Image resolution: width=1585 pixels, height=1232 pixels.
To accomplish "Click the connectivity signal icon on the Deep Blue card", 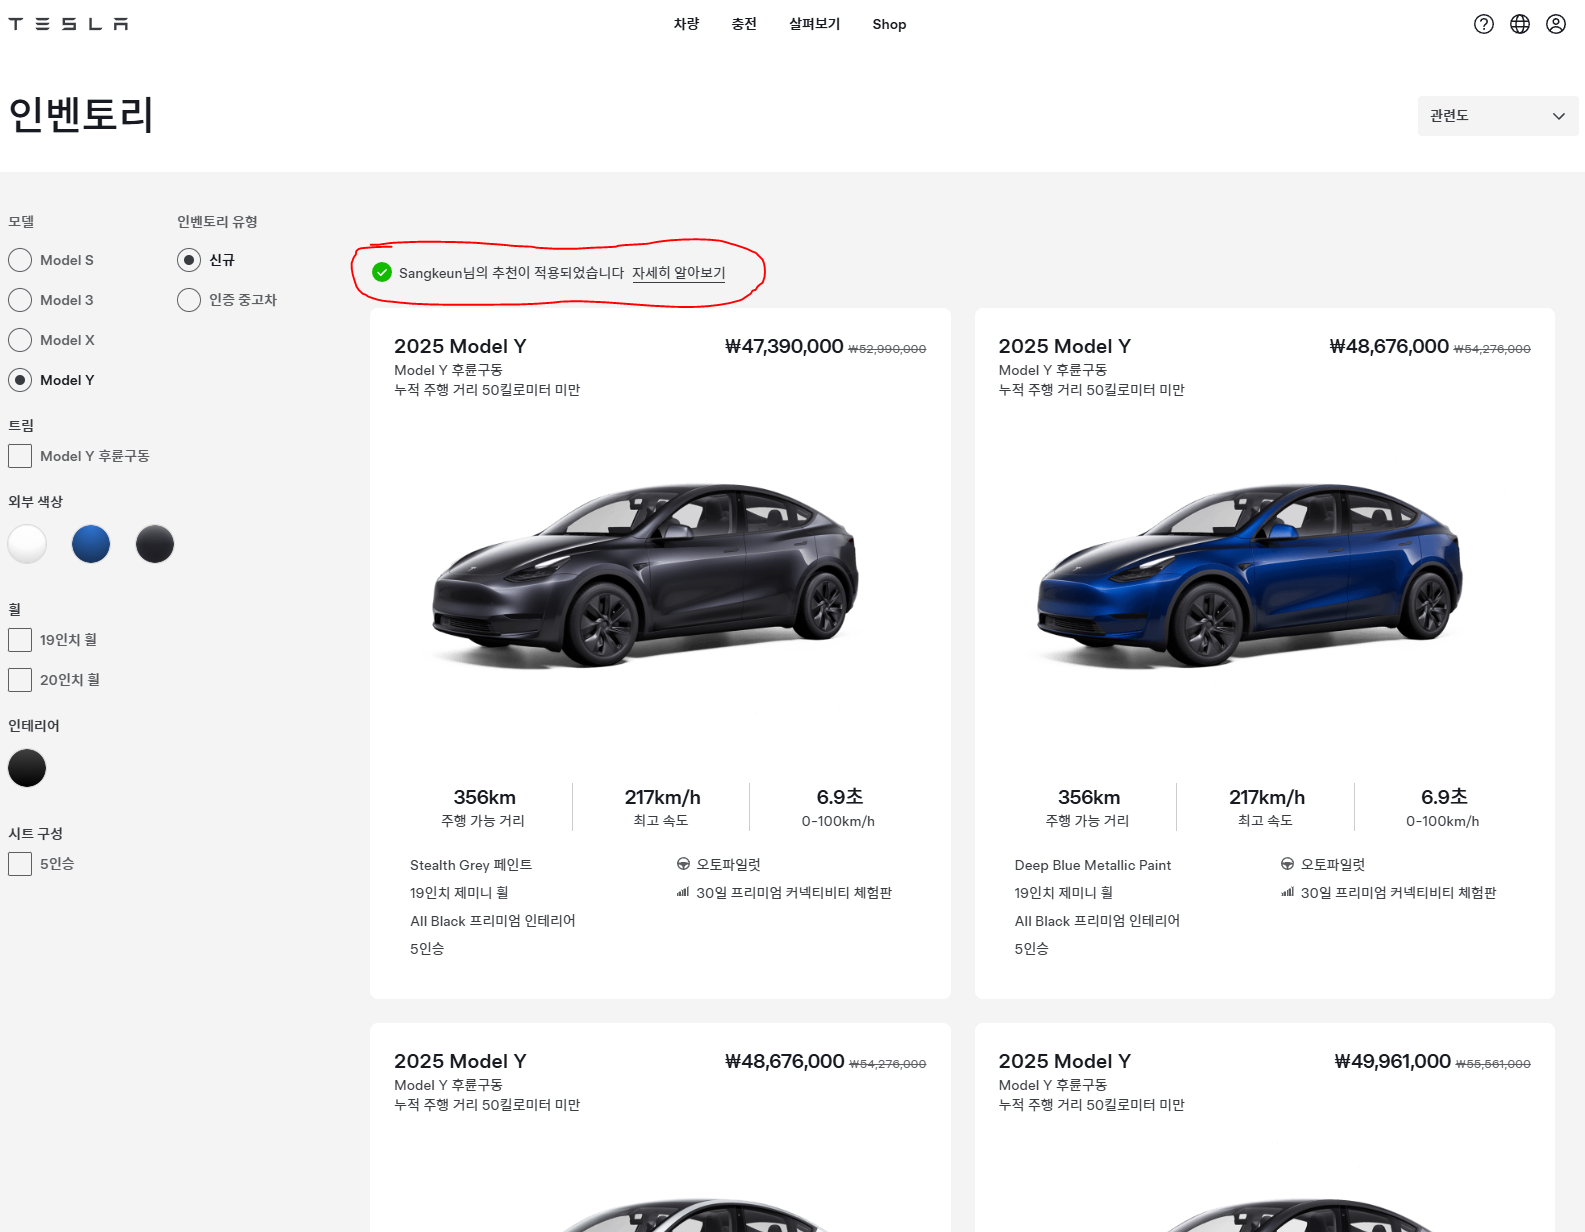I will 1287,892.
